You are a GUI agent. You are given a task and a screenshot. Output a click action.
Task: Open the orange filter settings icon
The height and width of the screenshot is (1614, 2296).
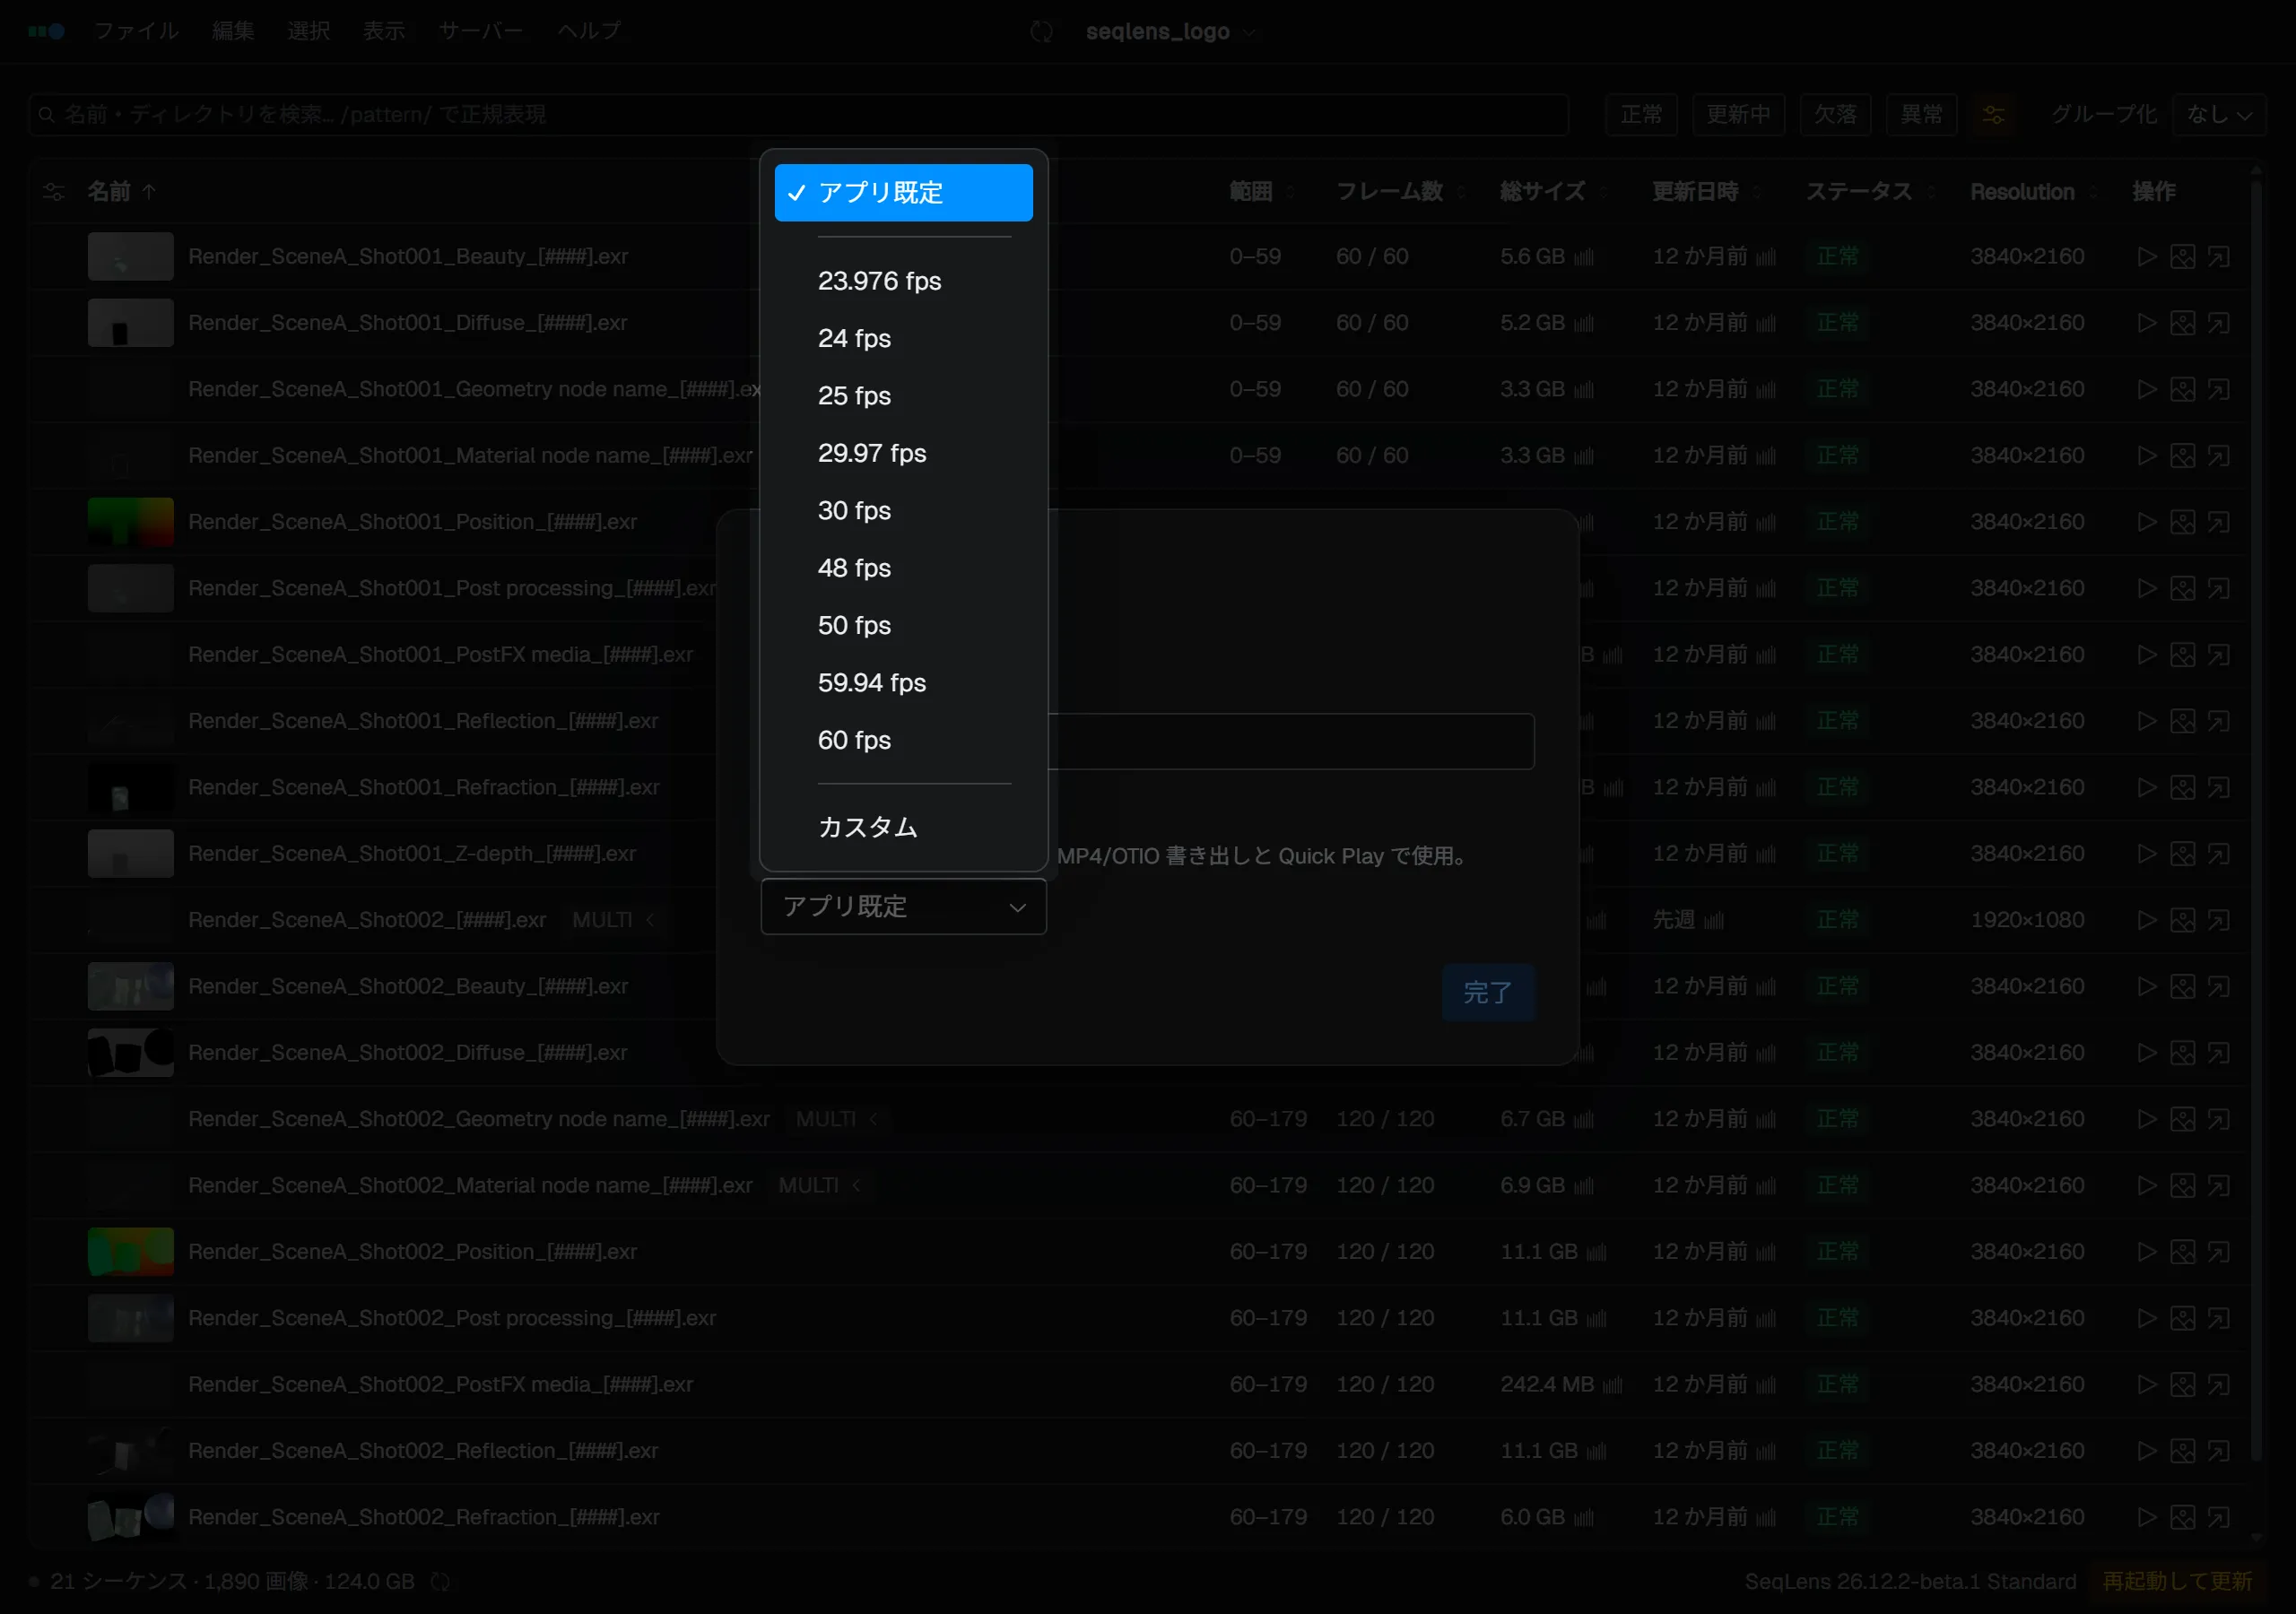click(1993, 115)
